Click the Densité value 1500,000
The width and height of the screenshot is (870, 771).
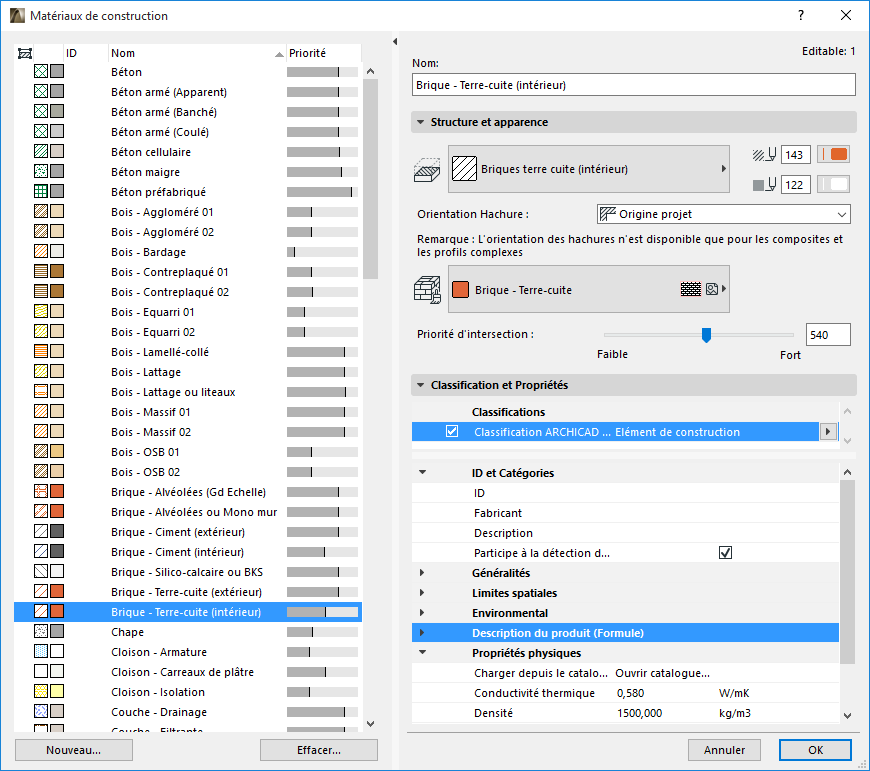[x=639, y=713]
